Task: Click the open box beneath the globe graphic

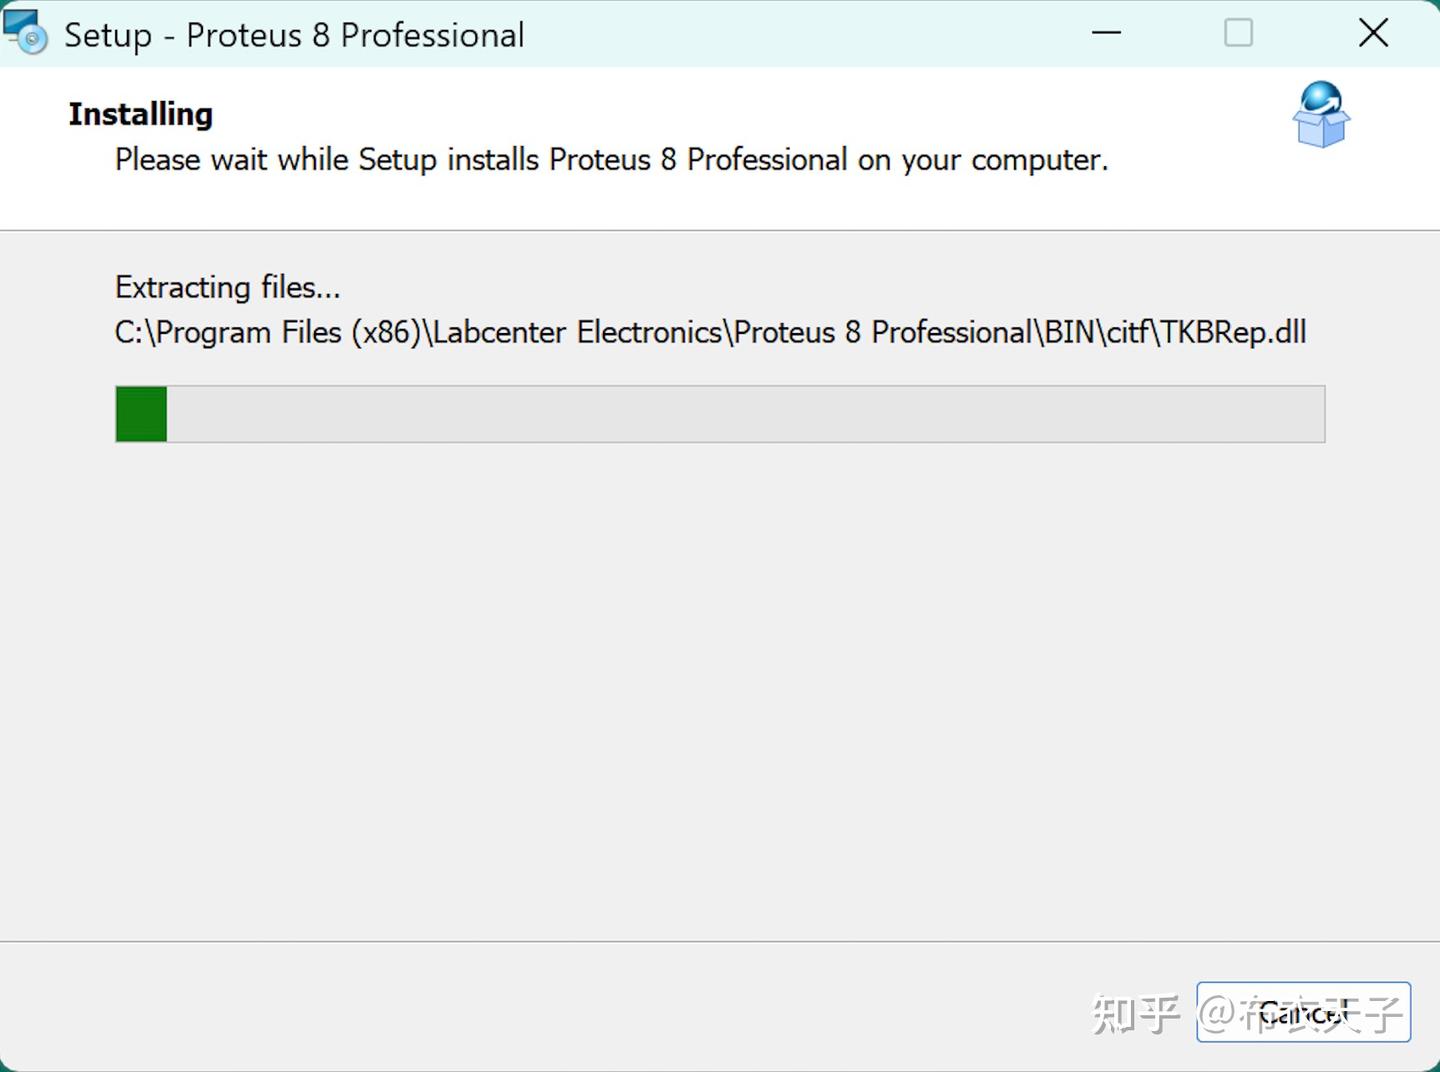Action: coord(1321,135)
